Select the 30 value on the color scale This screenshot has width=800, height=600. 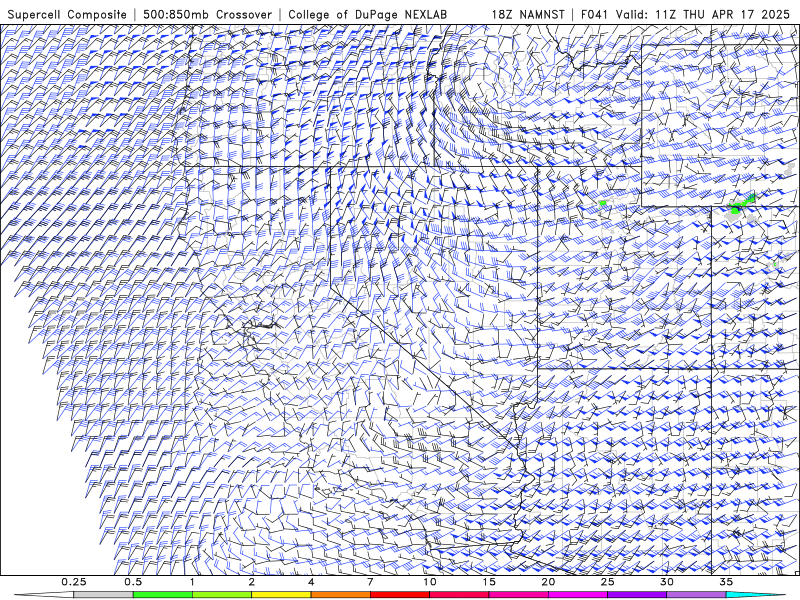pos(666,582)
